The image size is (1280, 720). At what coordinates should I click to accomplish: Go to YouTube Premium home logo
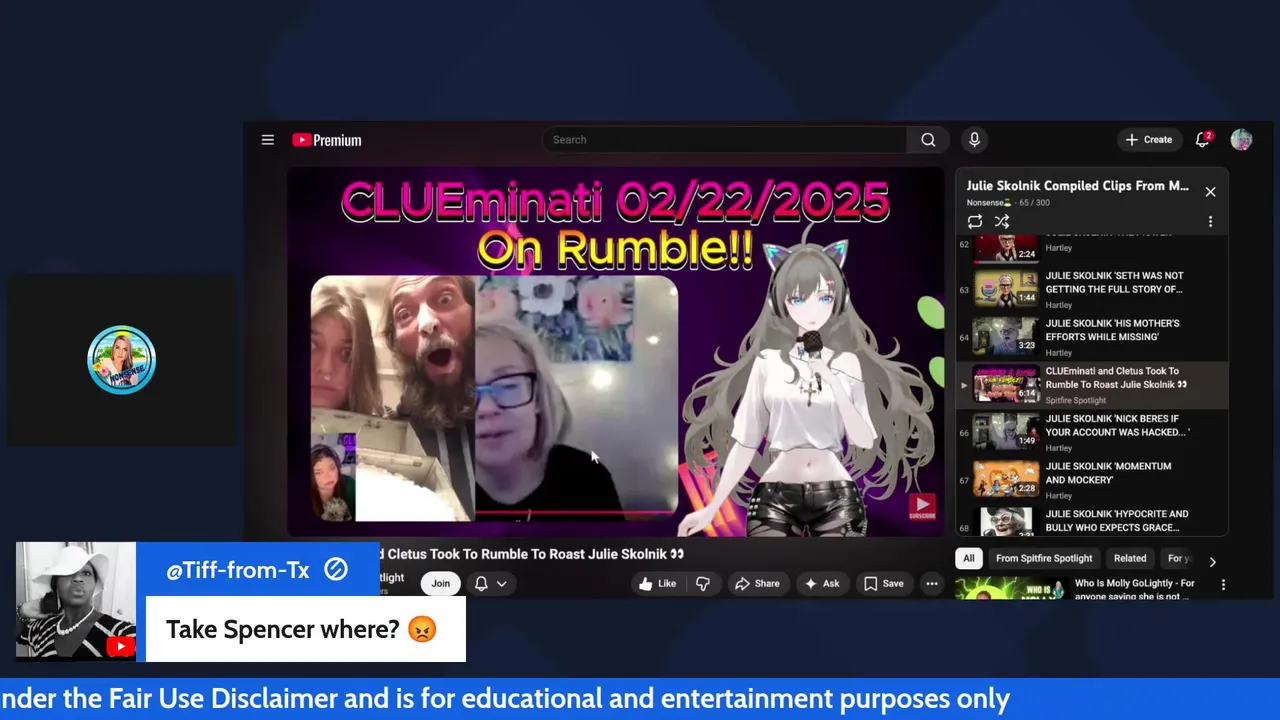coord(327,140)
